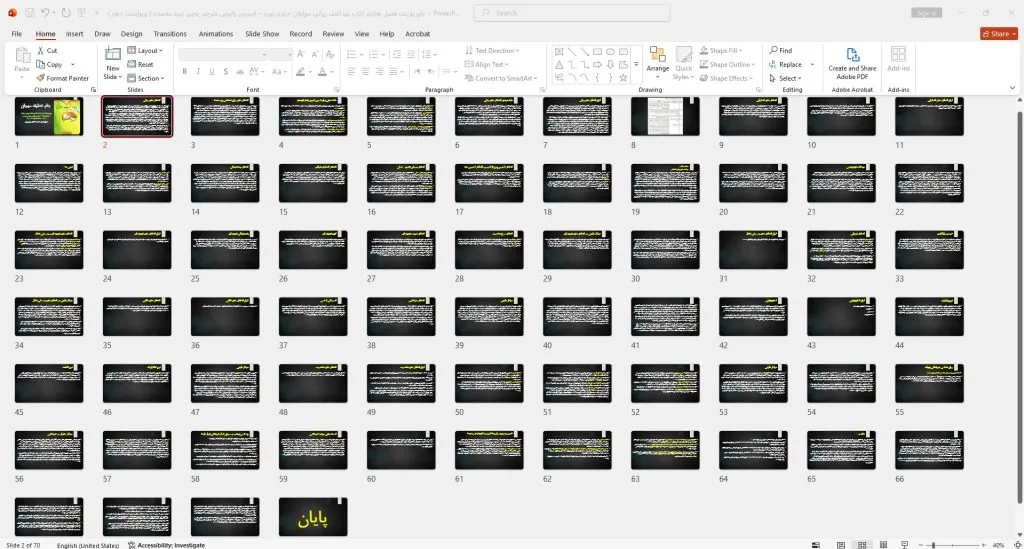This screenshot has width=1024, height=549.
Task: Switch to Normal view in the status bar
Action: pyautogui.click(x=841, y=544)
